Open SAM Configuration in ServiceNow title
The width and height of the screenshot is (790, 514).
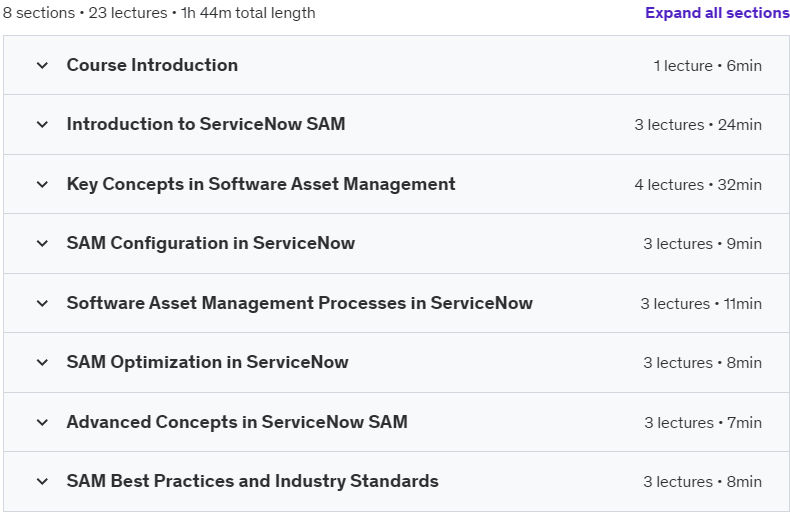pos(211,243)
